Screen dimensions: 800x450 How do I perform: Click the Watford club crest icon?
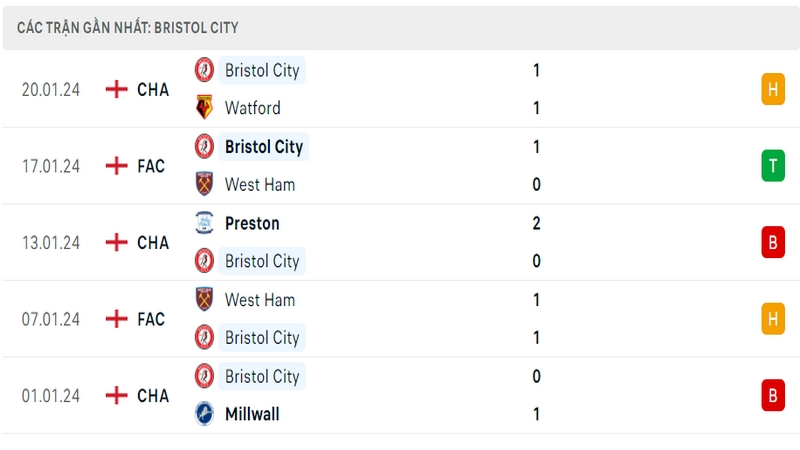(204, 107)
